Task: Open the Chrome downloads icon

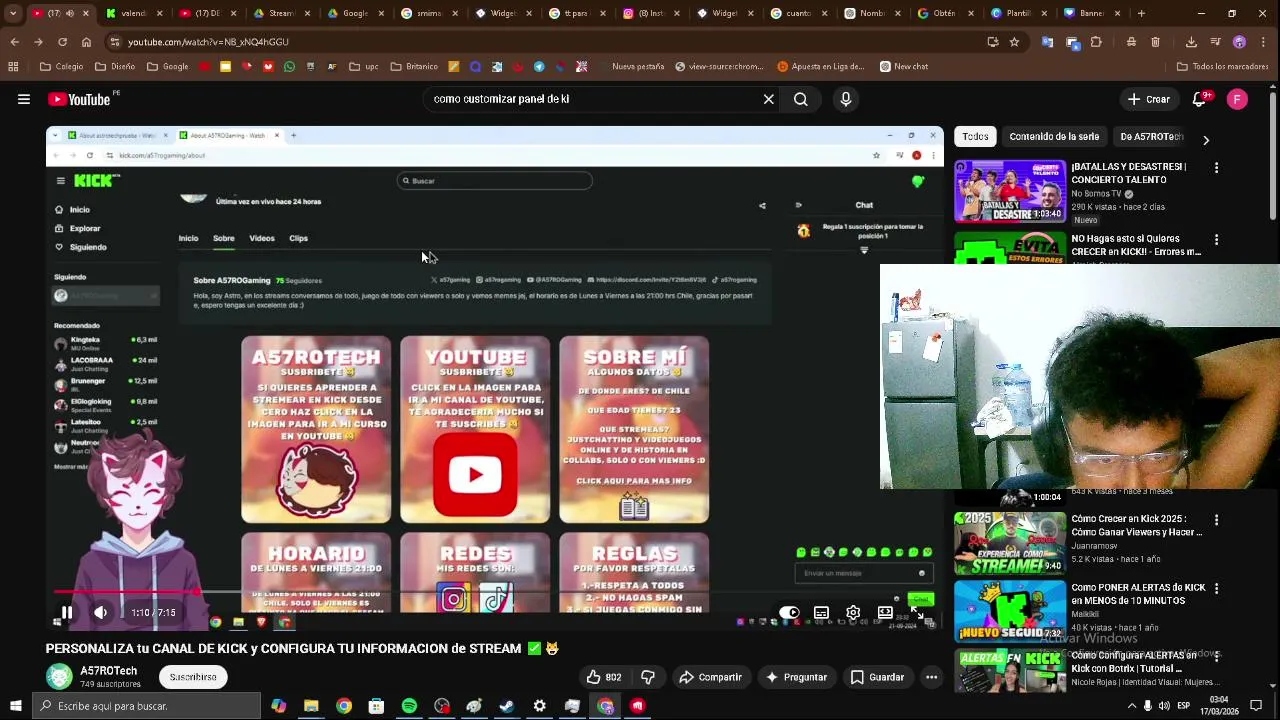Action: click(1191, 42)
